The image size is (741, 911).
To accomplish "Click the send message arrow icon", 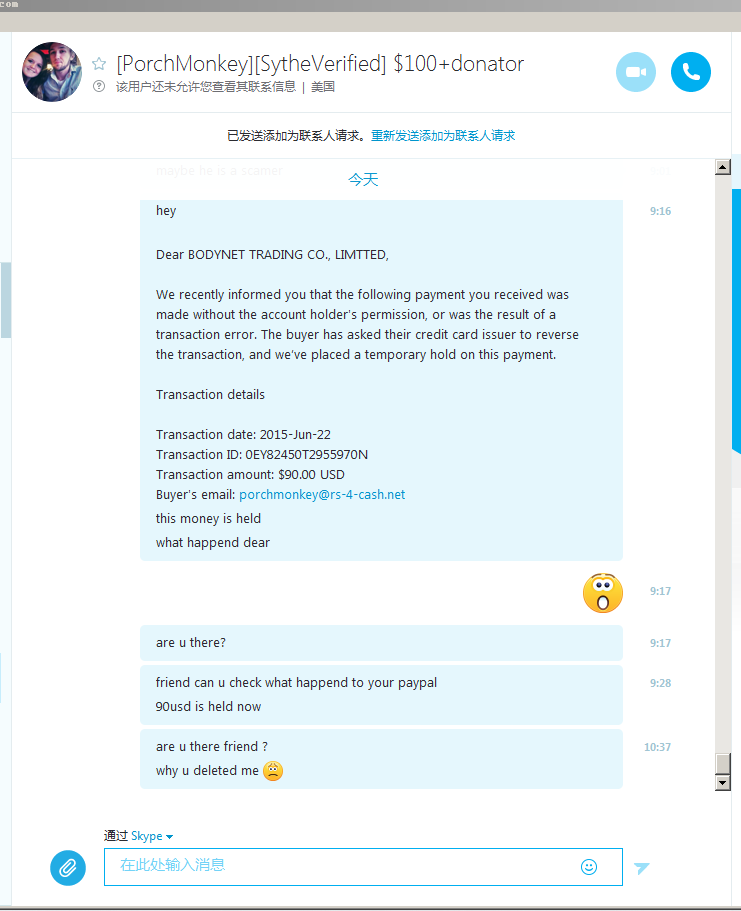I will 642,868.
